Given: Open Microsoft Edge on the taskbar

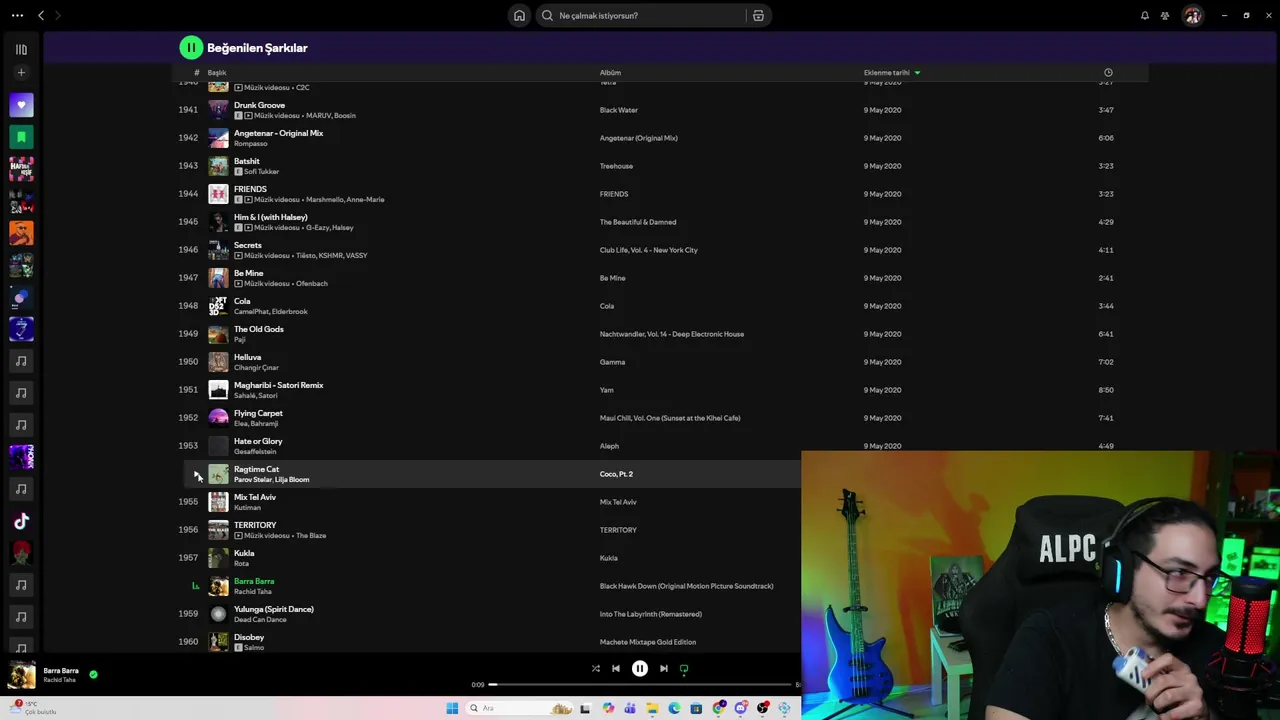Looking at the screenshot, I should tap(674, 708).
